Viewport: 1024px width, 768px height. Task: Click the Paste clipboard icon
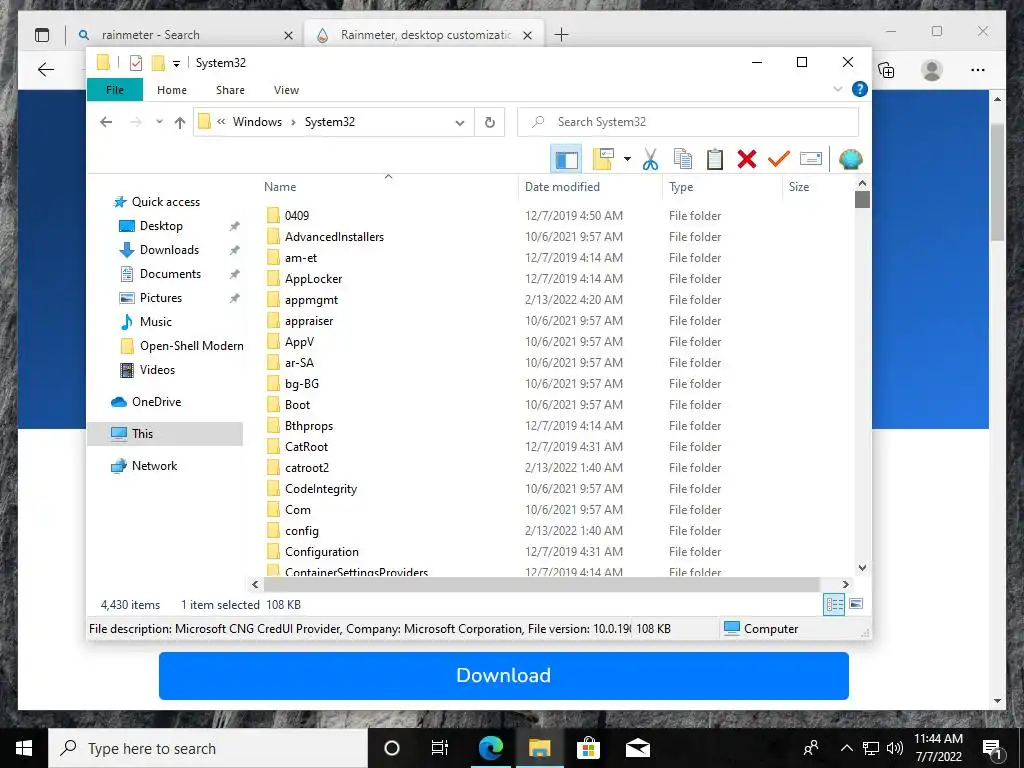pos(714,159)
